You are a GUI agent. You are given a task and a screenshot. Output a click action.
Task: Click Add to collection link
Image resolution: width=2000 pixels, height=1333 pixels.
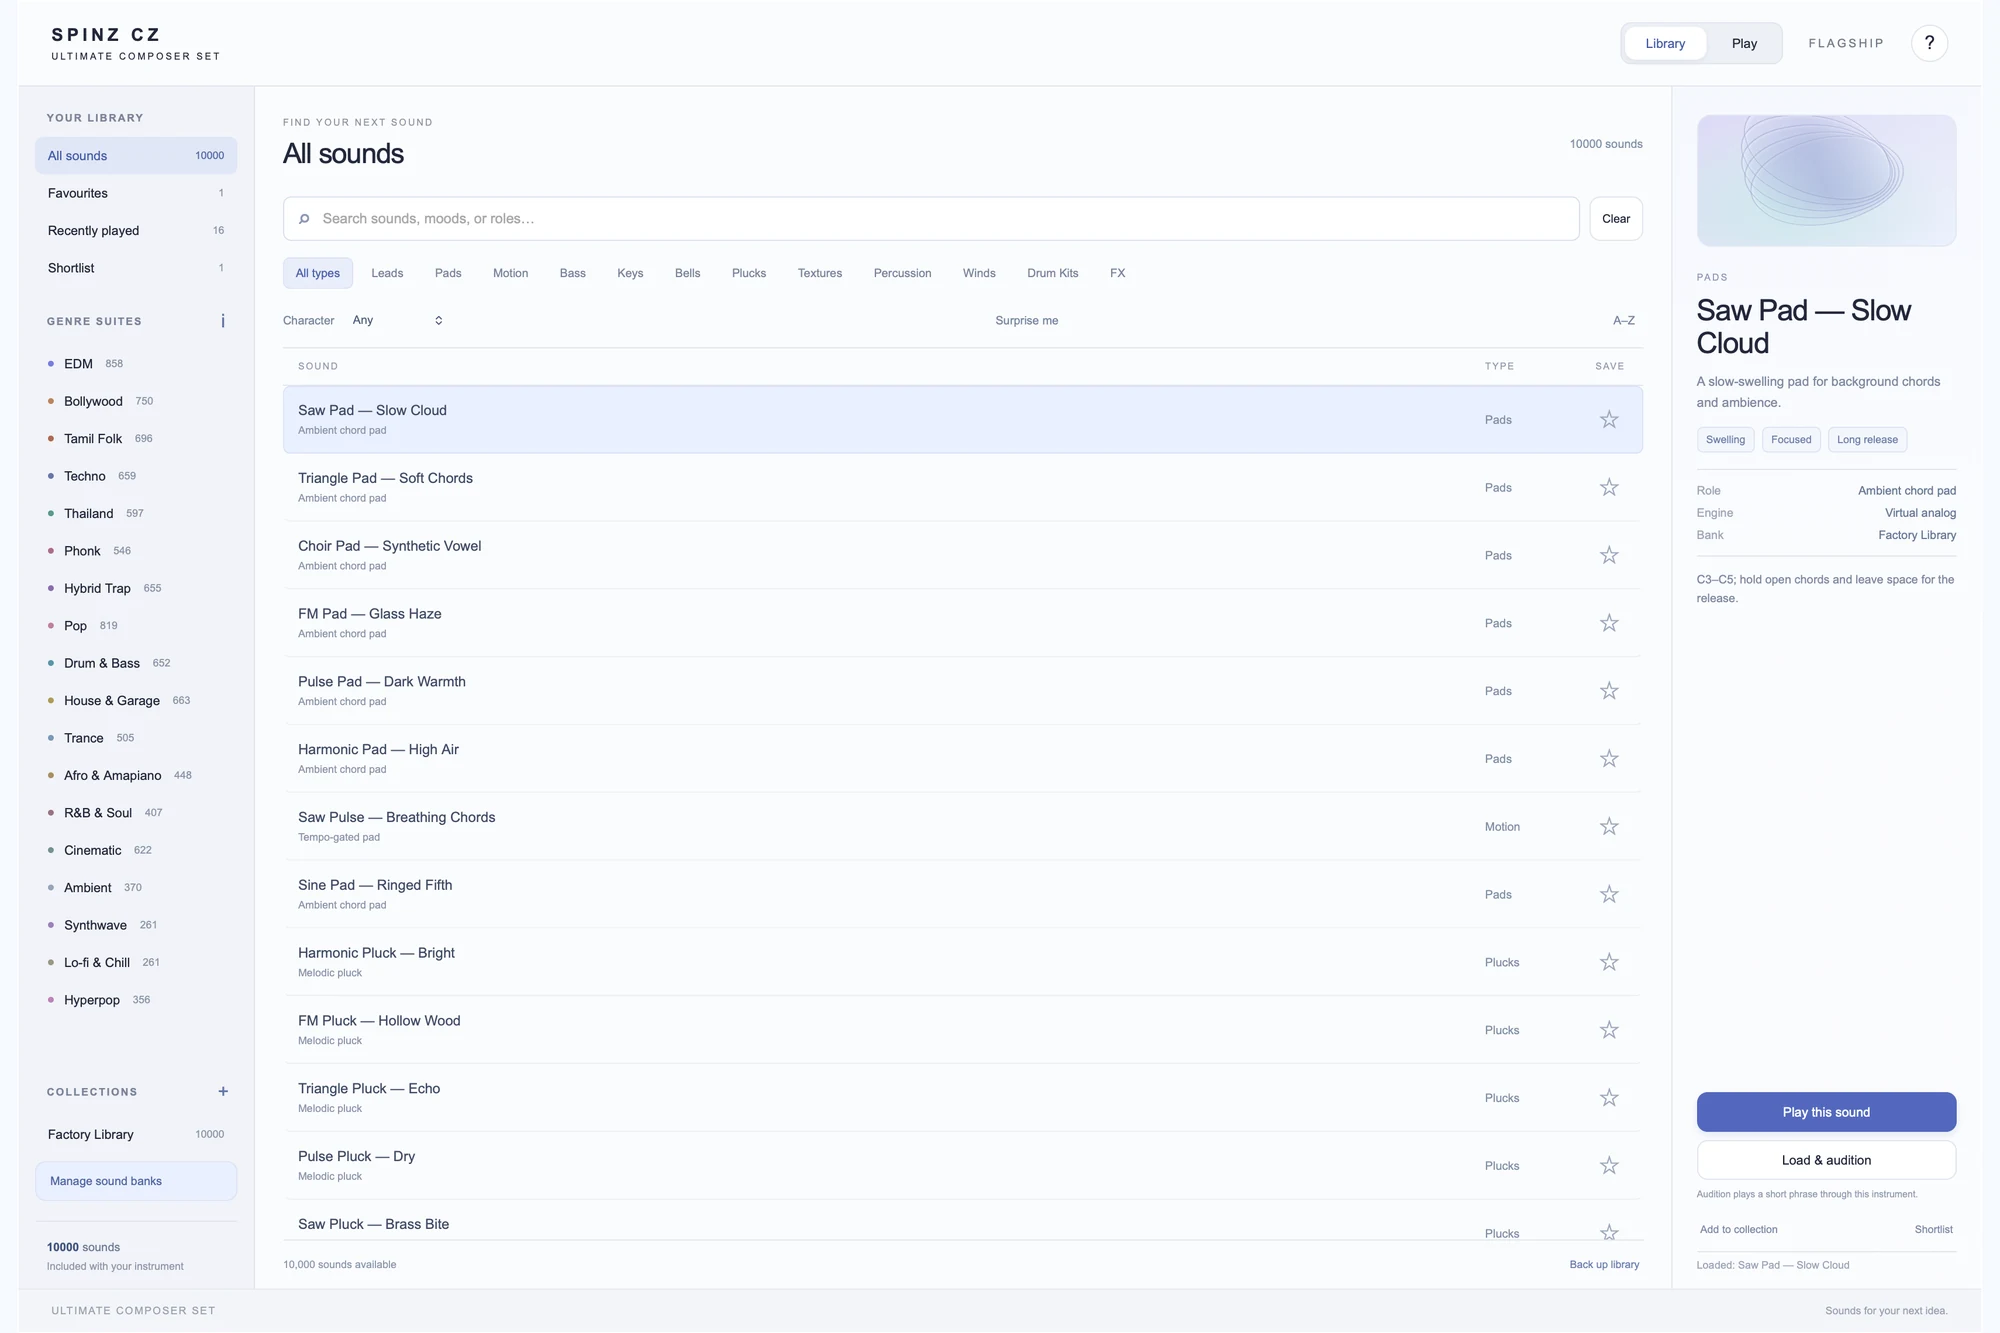pos(1739,1230)
